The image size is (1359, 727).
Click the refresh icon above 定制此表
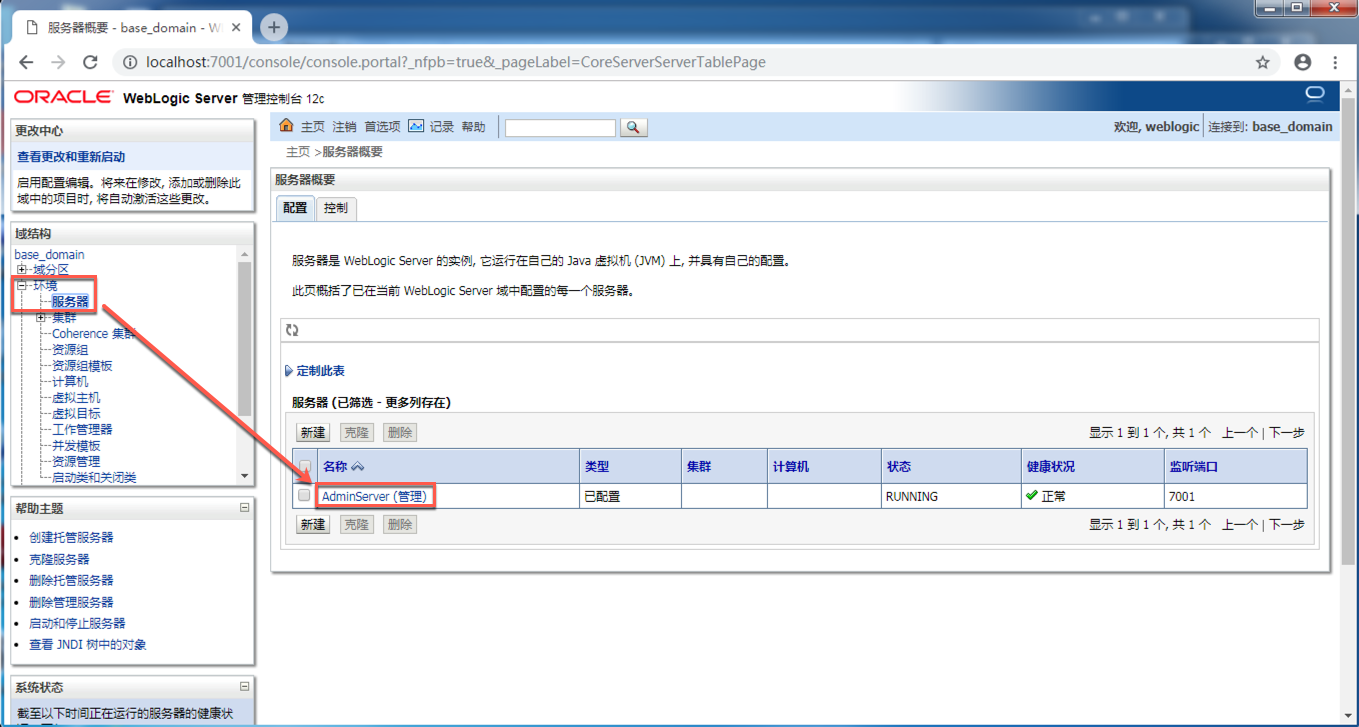(292, 330)
